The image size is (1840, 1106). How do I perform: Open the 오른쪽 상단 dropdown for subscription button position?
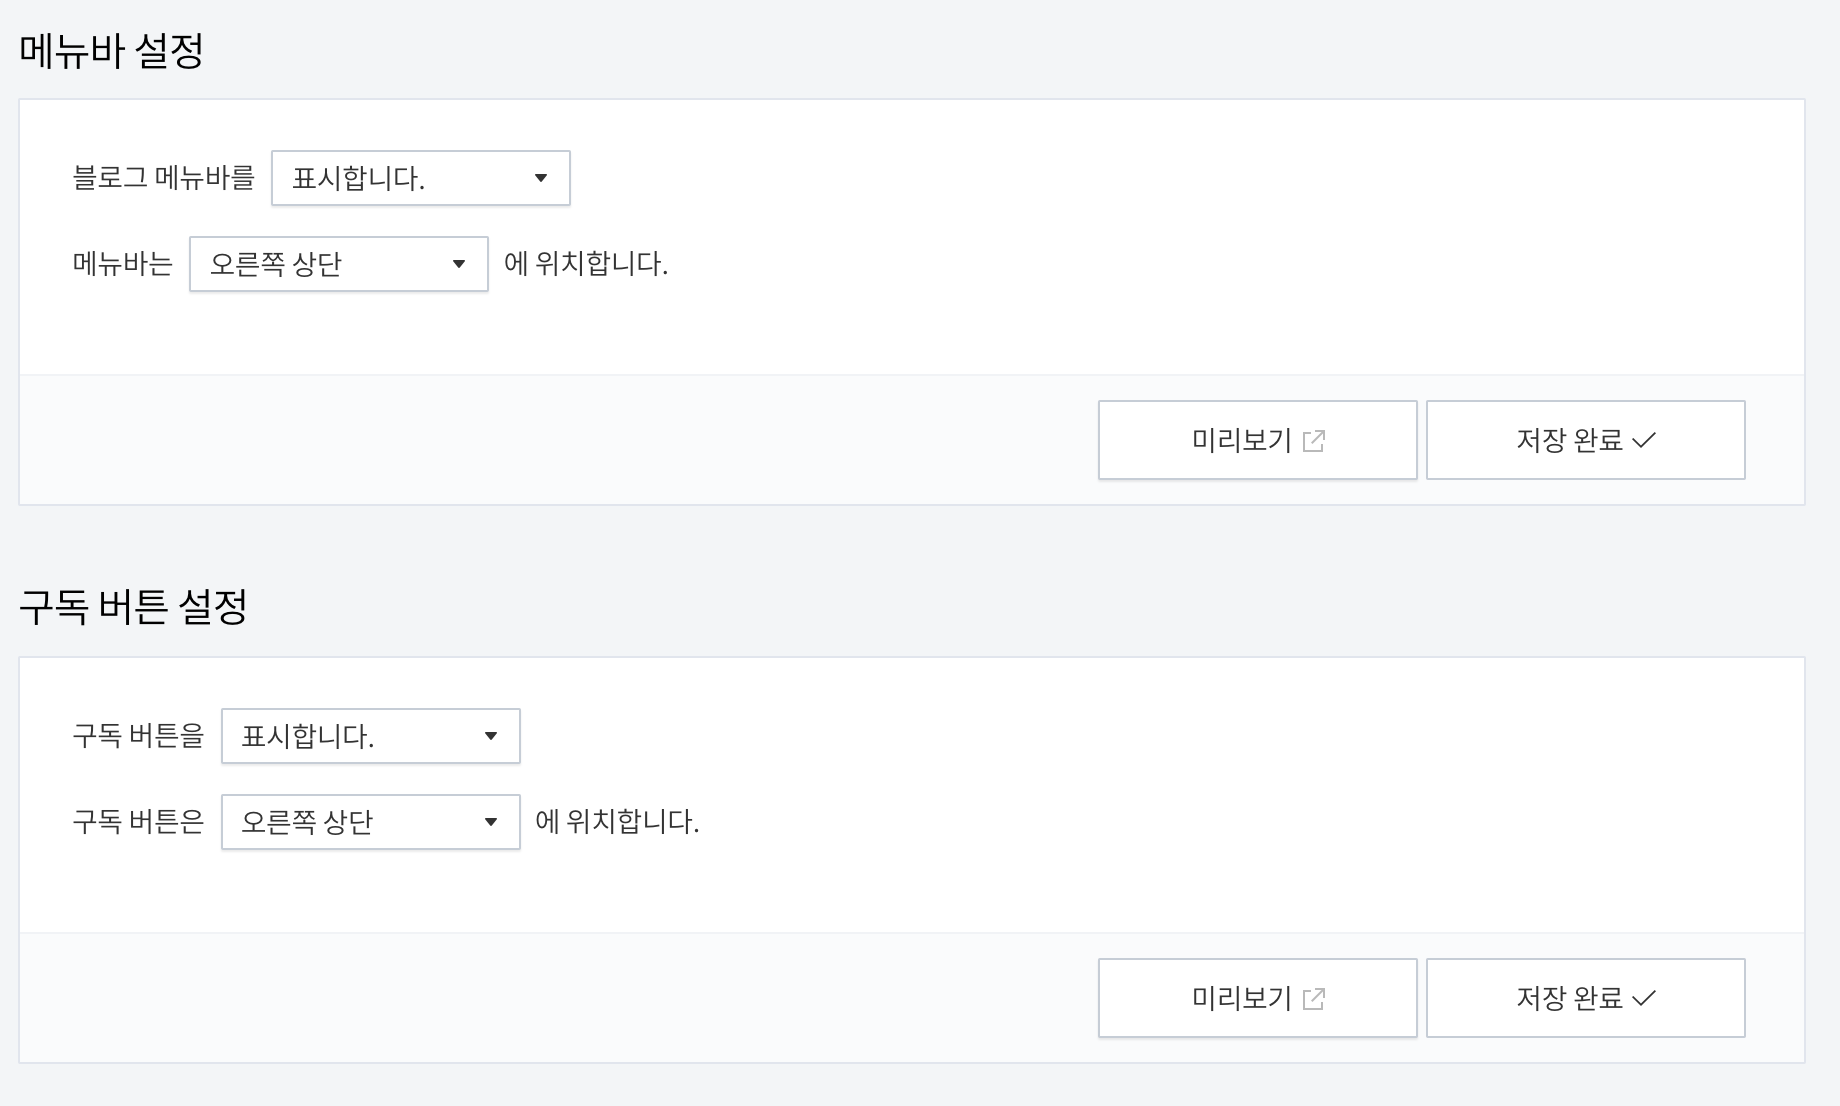[x=370, y=822]
